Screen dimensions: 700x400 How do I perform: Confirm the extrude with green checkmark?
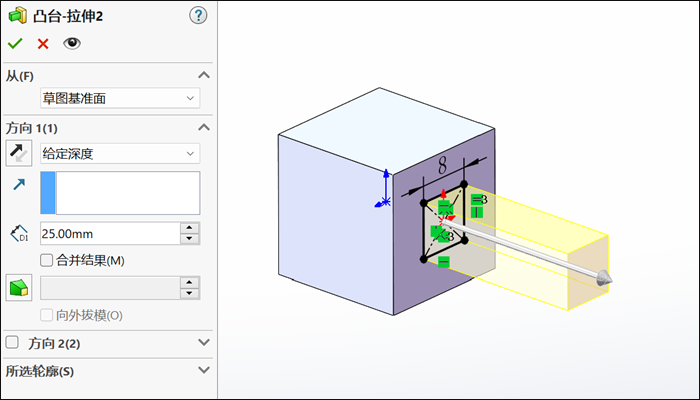[x=15, y=43]
